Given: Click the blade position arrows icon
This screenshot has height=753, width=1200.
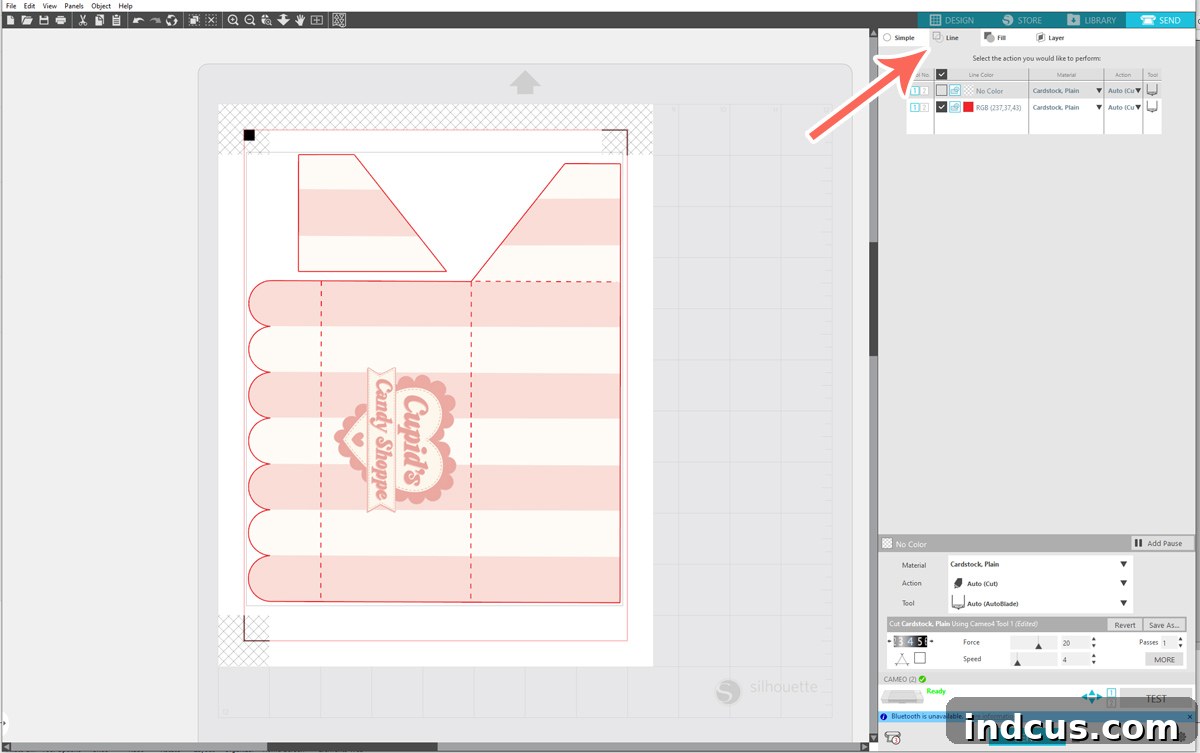Looking at the screenshot, I should 1091,697.
